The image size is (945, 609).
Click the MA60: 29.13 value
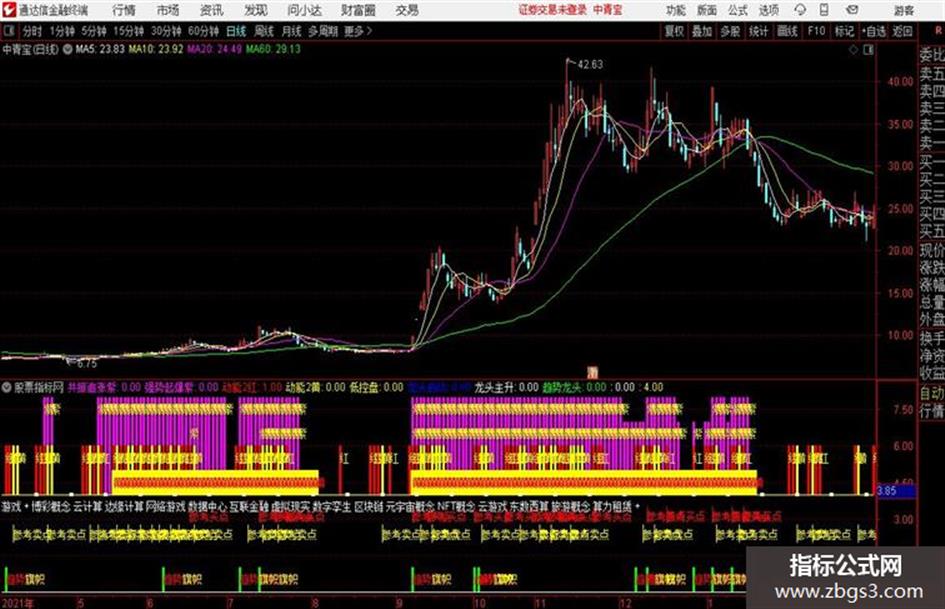(x=273, y=49)
